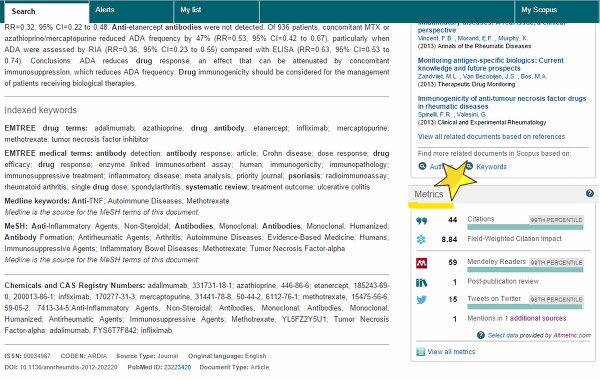This screenshot has height=380, width=600.
Task: Click the Citations quotation mark icon
Action: [421, 221]
